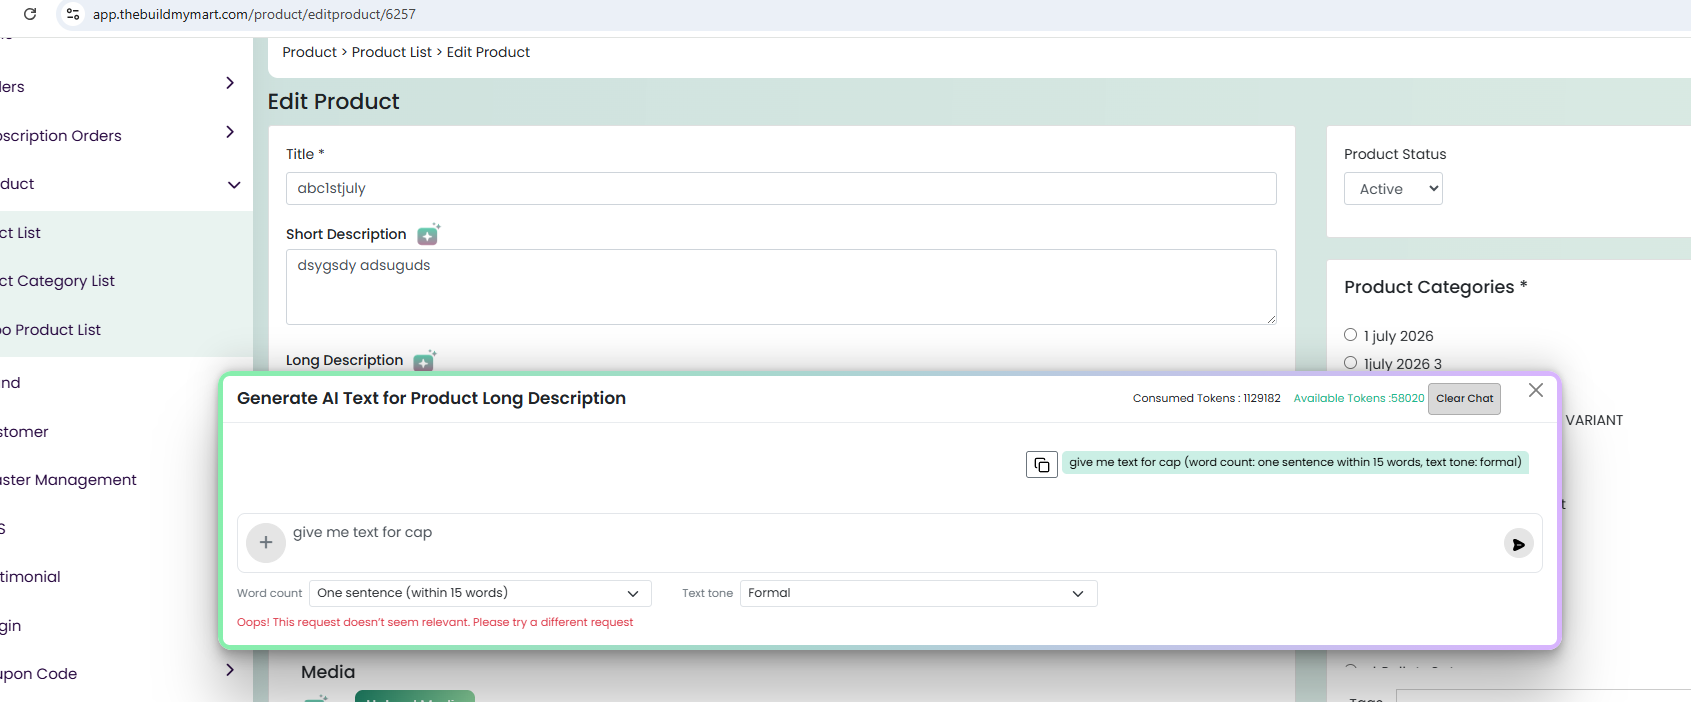Expand the Orders sidebar chevron

click(x=230, y=83)
